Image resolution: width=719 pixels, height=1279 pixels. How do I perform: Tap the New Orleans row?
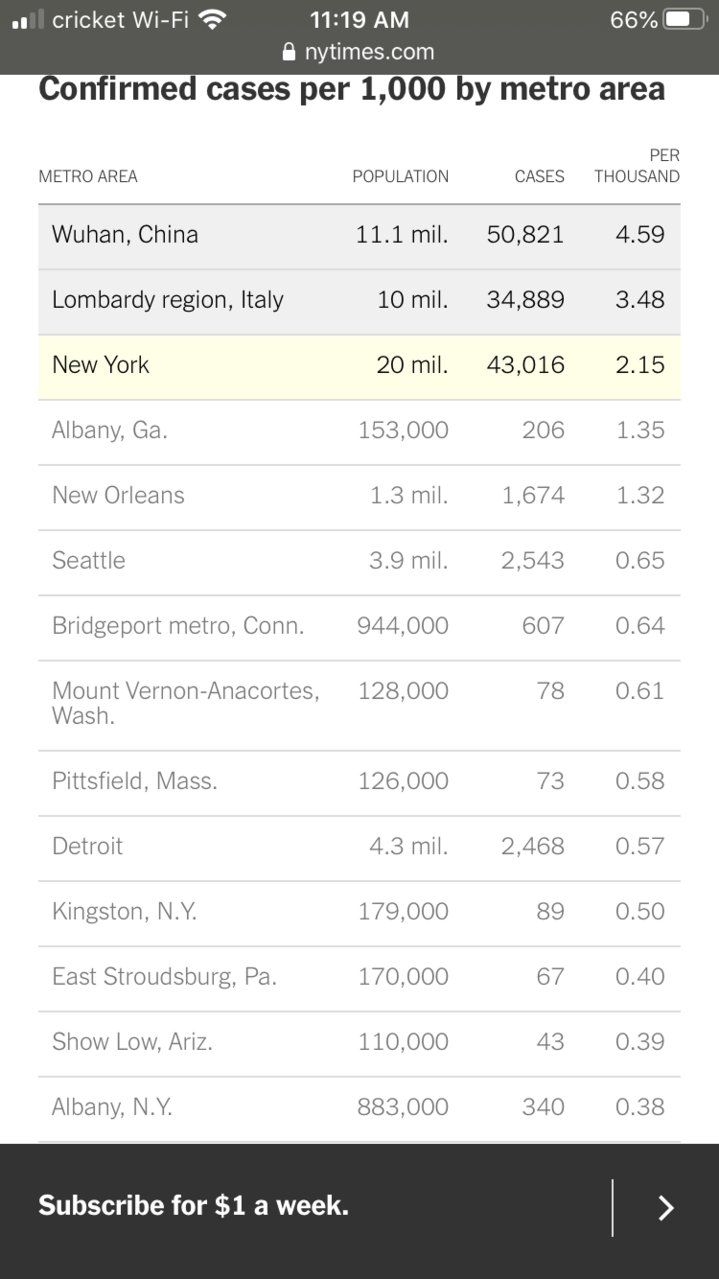(359, 496)
